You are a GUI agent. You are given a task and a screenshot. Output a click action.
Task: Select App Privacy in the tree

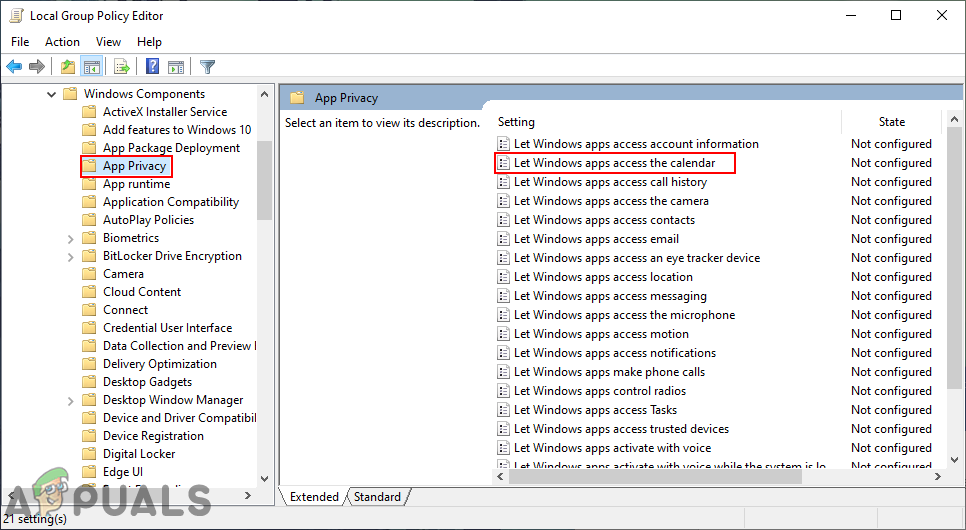134,166
